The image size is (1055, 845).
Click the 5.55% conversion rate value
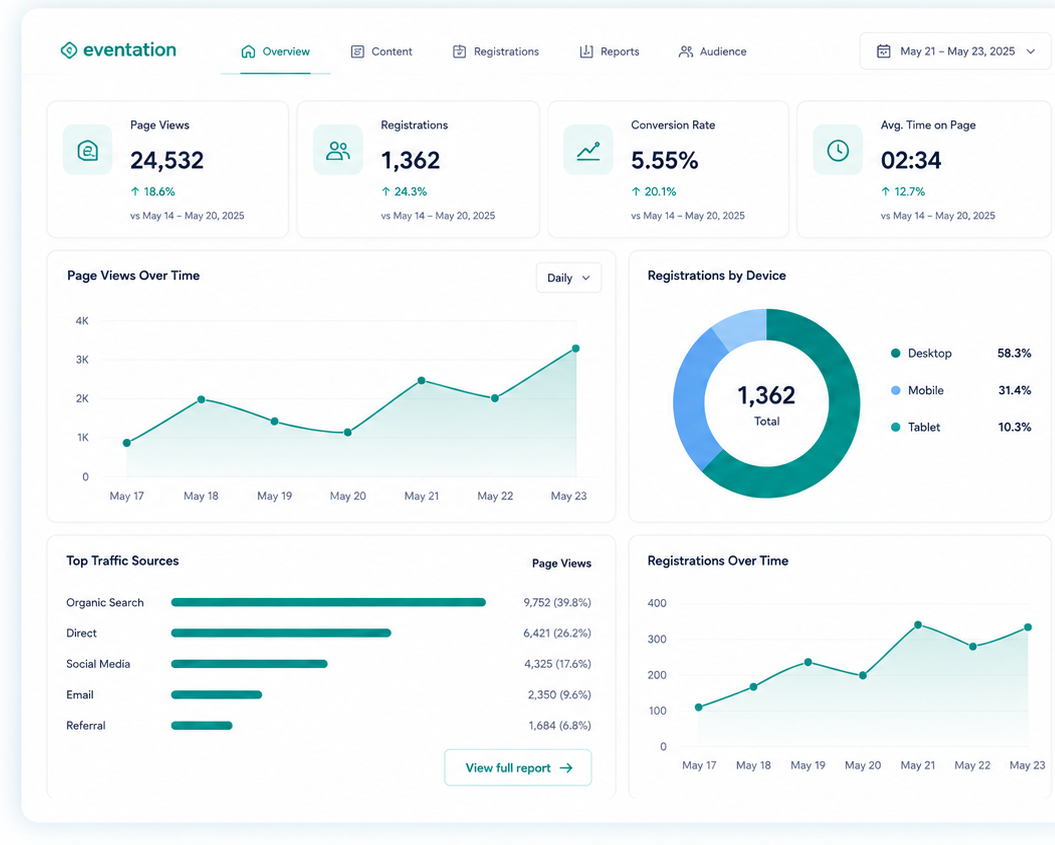(x=665, y=160)
